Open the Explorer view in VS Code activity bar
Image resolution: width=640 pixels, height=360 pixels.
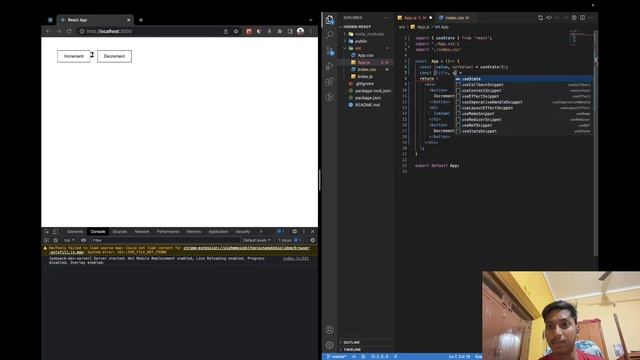coord(330,20)
